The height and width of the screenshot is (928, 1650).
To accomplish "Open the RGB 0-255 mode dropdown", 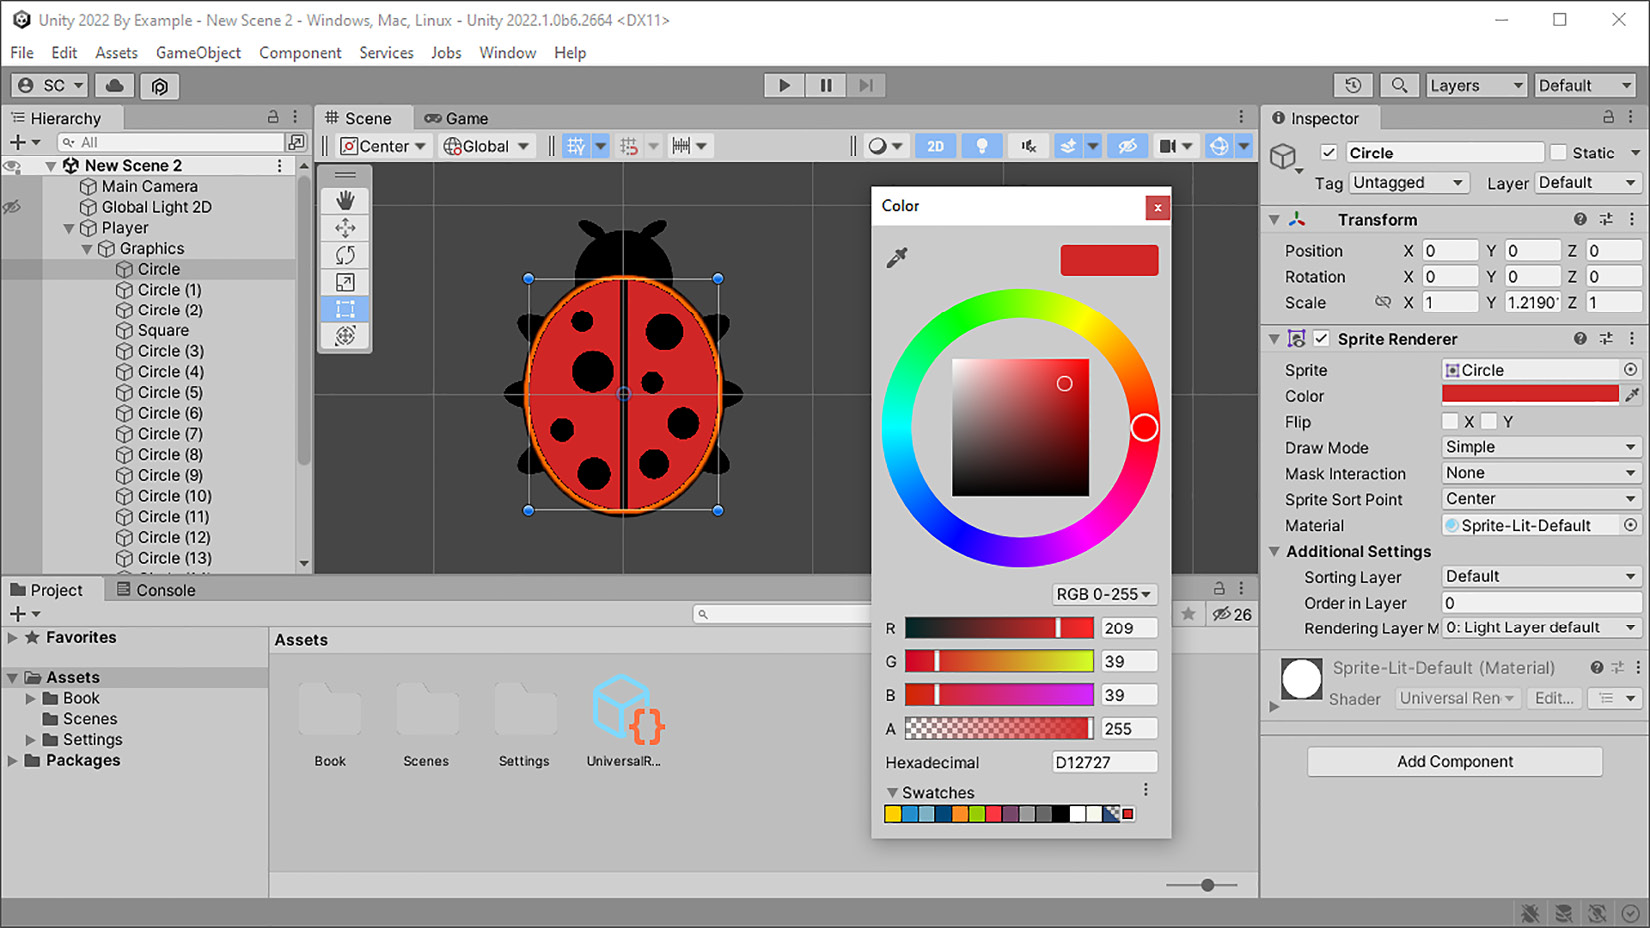I will 1103,594.
